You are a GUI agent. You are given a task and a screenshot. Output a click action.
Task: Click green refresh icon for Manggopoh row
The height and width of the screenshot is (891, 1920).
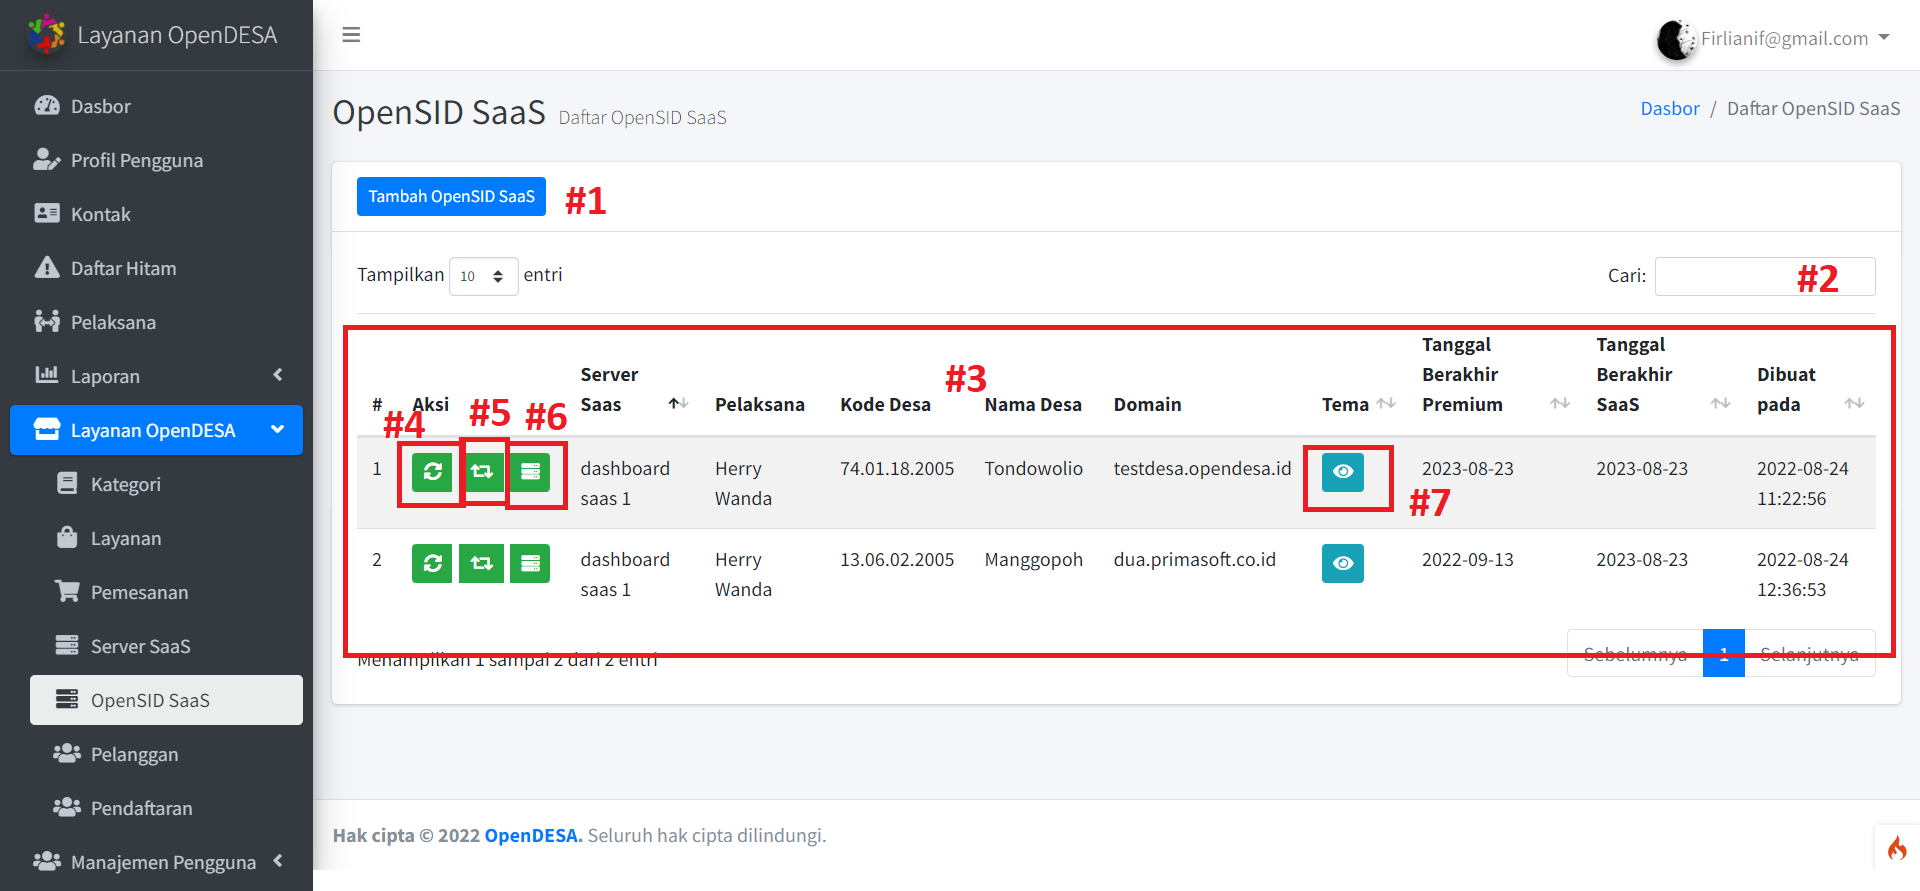[x=432, y=563]
